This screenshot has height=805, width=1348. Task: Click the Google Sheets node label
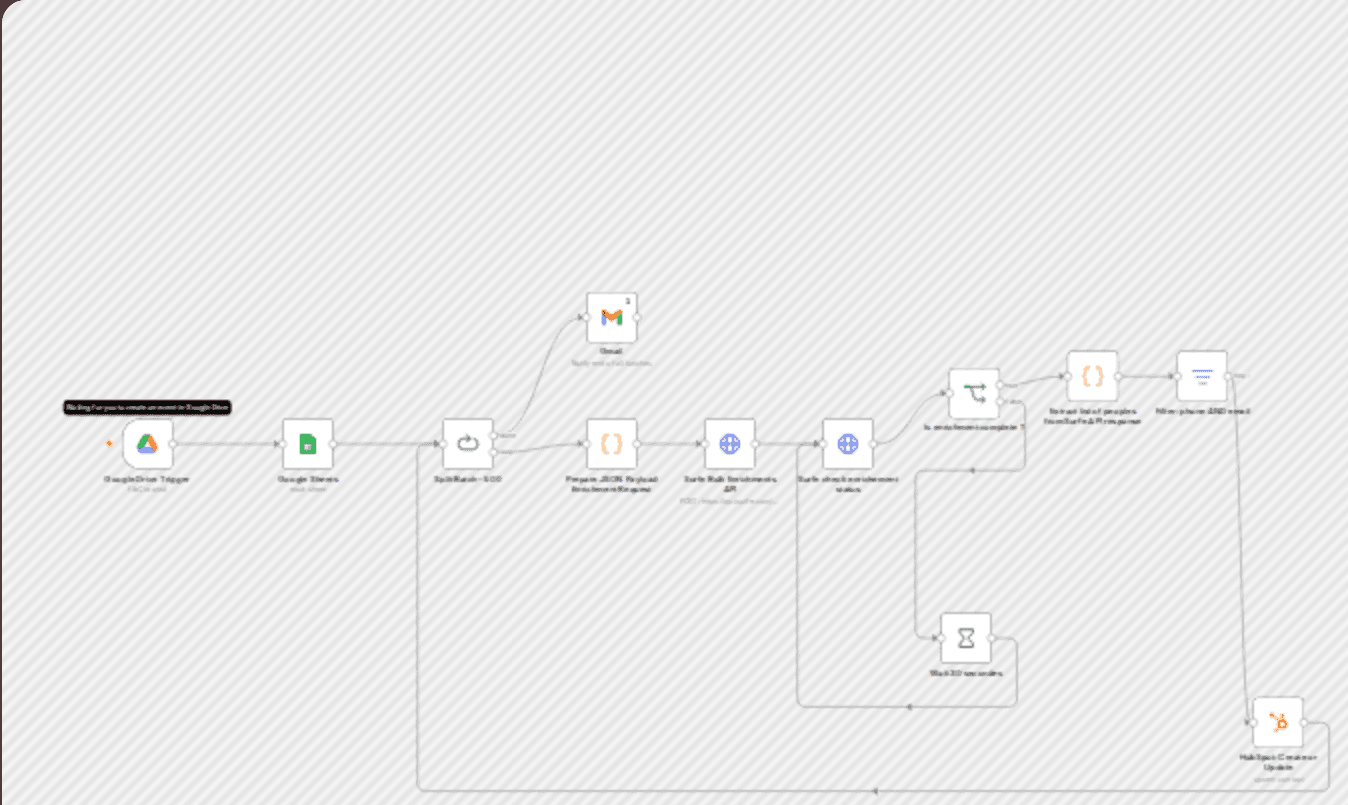coord(308,479)
